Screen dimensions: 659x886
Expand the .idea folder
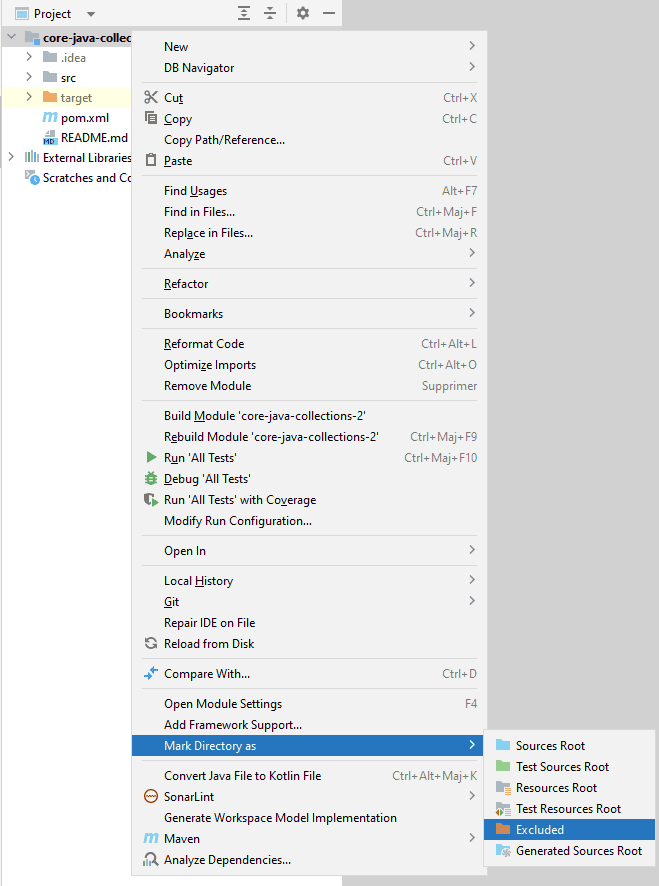(x=29, y=57)
